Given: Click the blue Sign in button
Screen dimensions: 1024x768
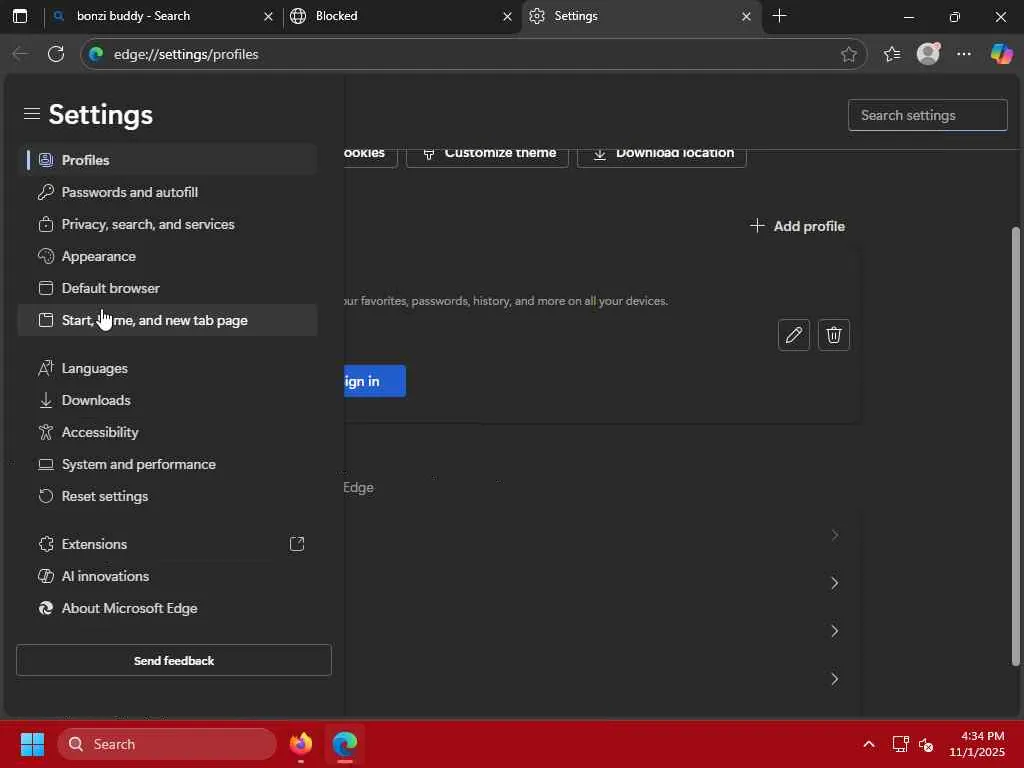Looking at the screenshot, I should [x=374, y=381].
